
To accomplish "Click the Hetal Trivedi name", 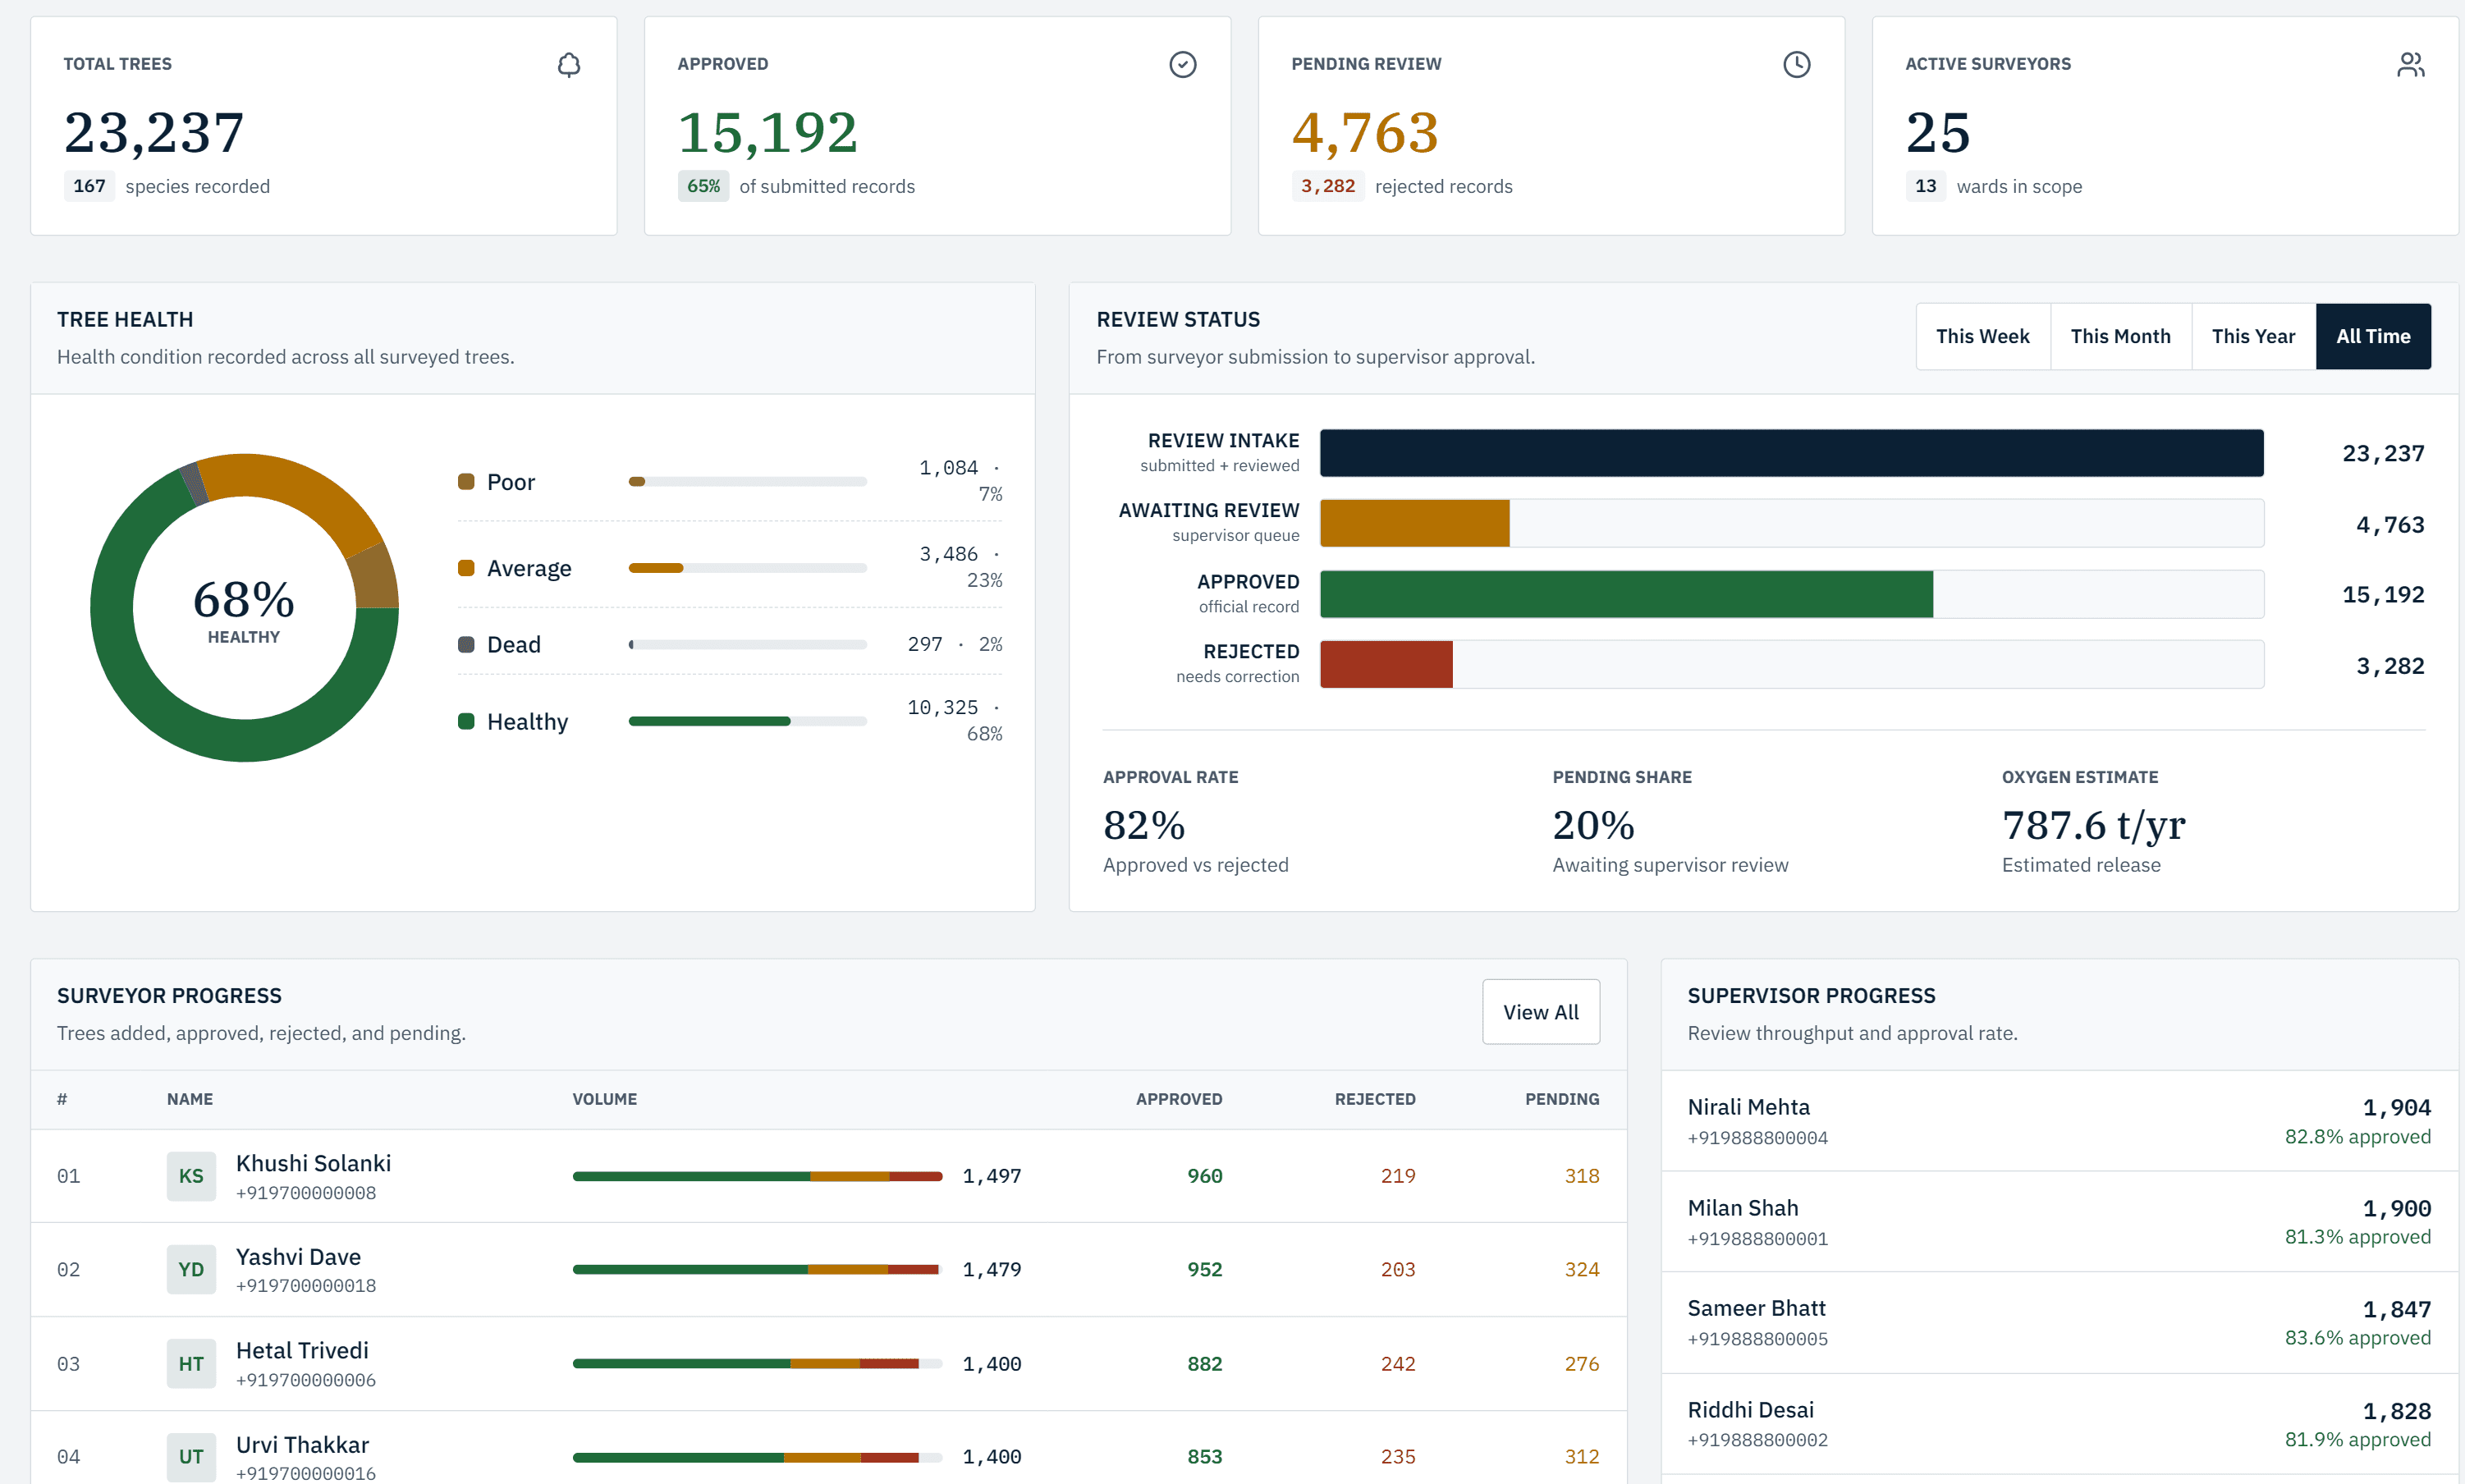I will coord(303,1350).
